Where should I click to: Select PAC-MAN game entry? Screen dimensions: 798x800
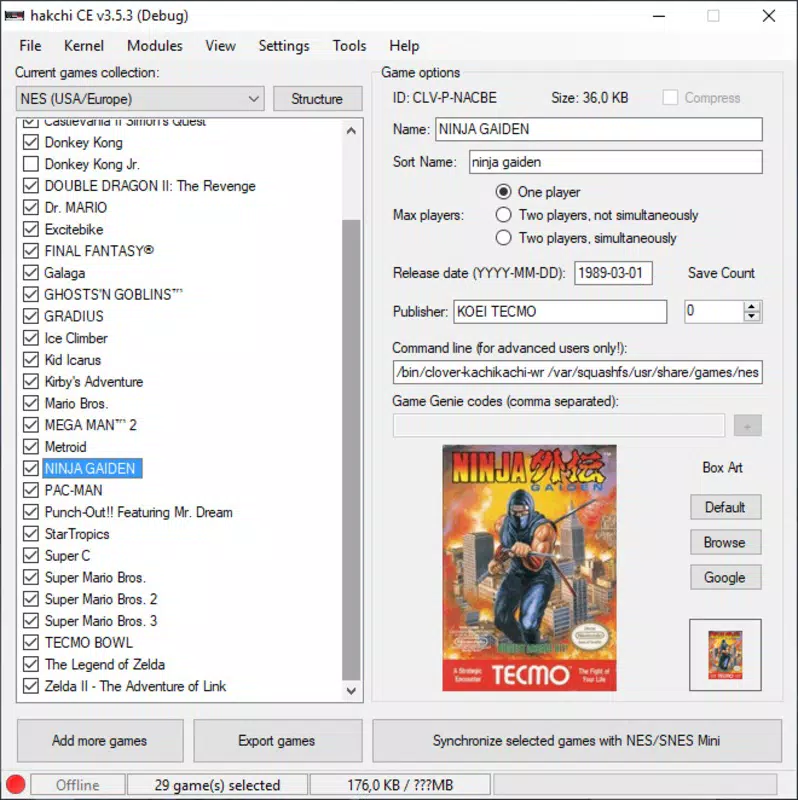click(73, 490)
